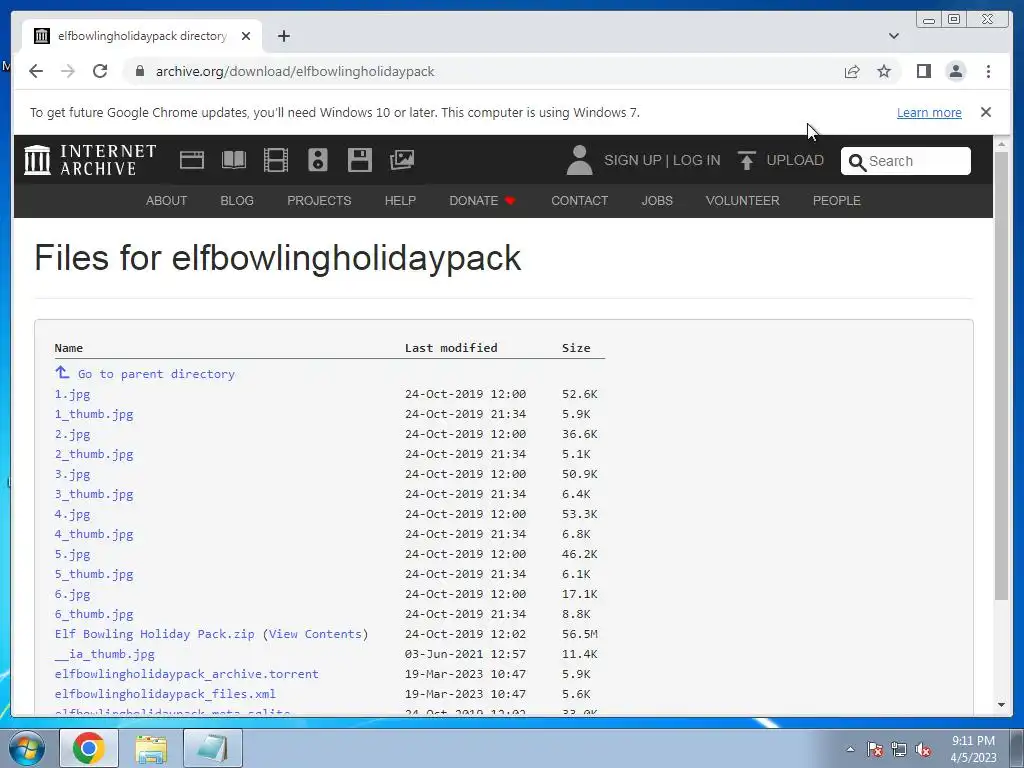Screen dimensions: 1024x768
Task: Click the magnifier icon in Search box
Action: point(857,161)
